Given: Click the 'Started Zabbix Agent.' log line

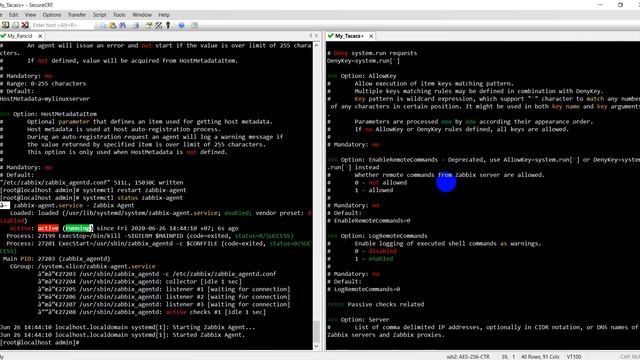Looking at the screenshot, I should point(122,335).
